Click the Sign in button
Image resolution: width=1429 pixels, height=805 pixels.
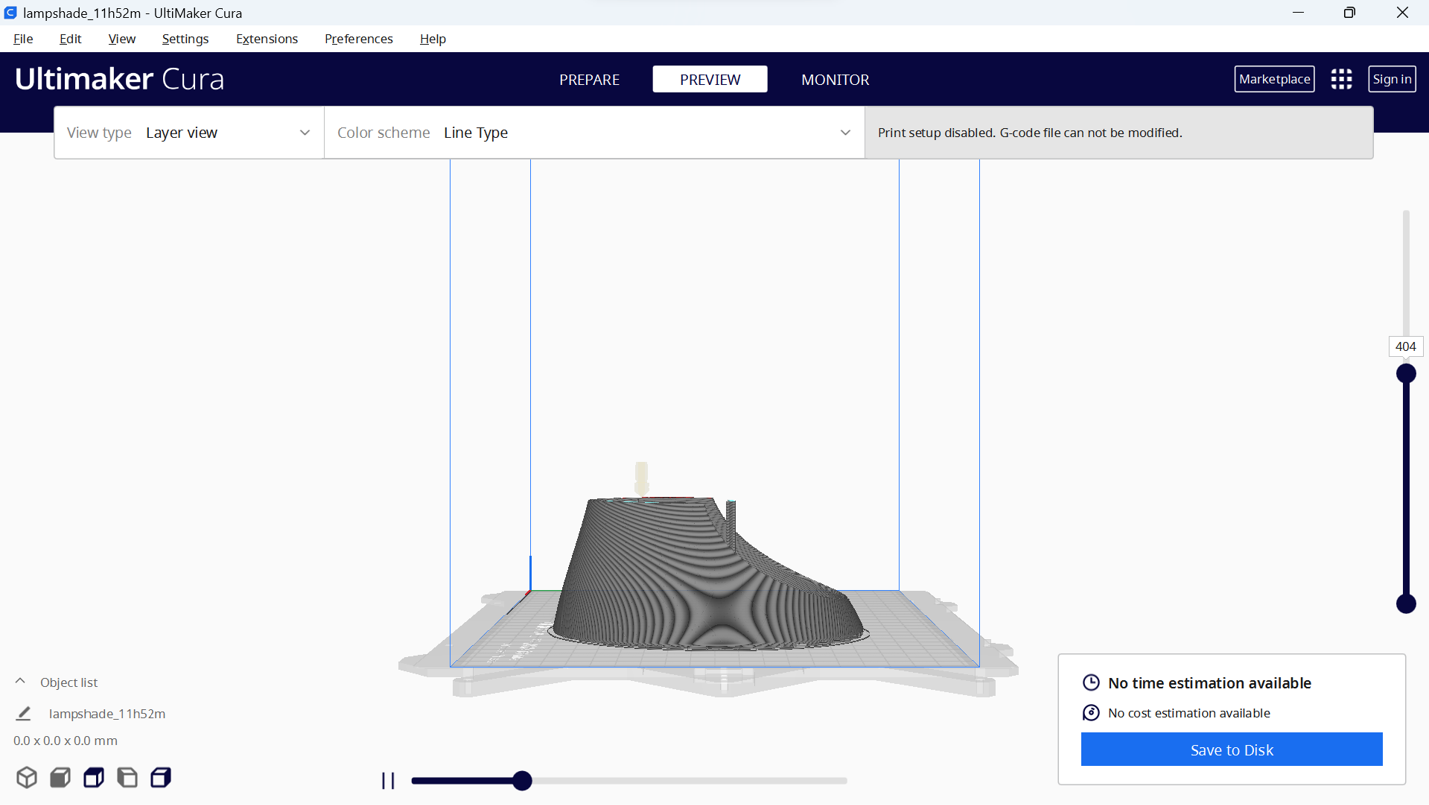pos(1392,79)
